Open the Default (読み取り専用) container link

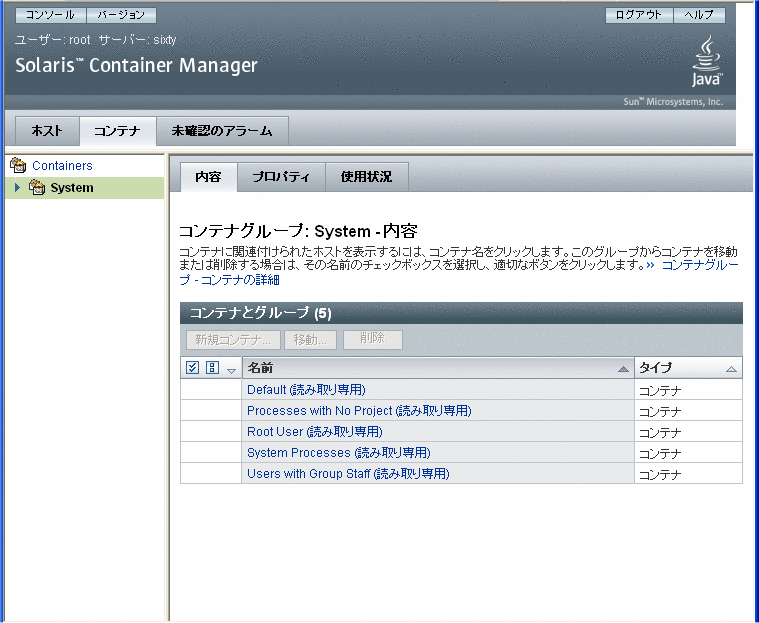306,390
